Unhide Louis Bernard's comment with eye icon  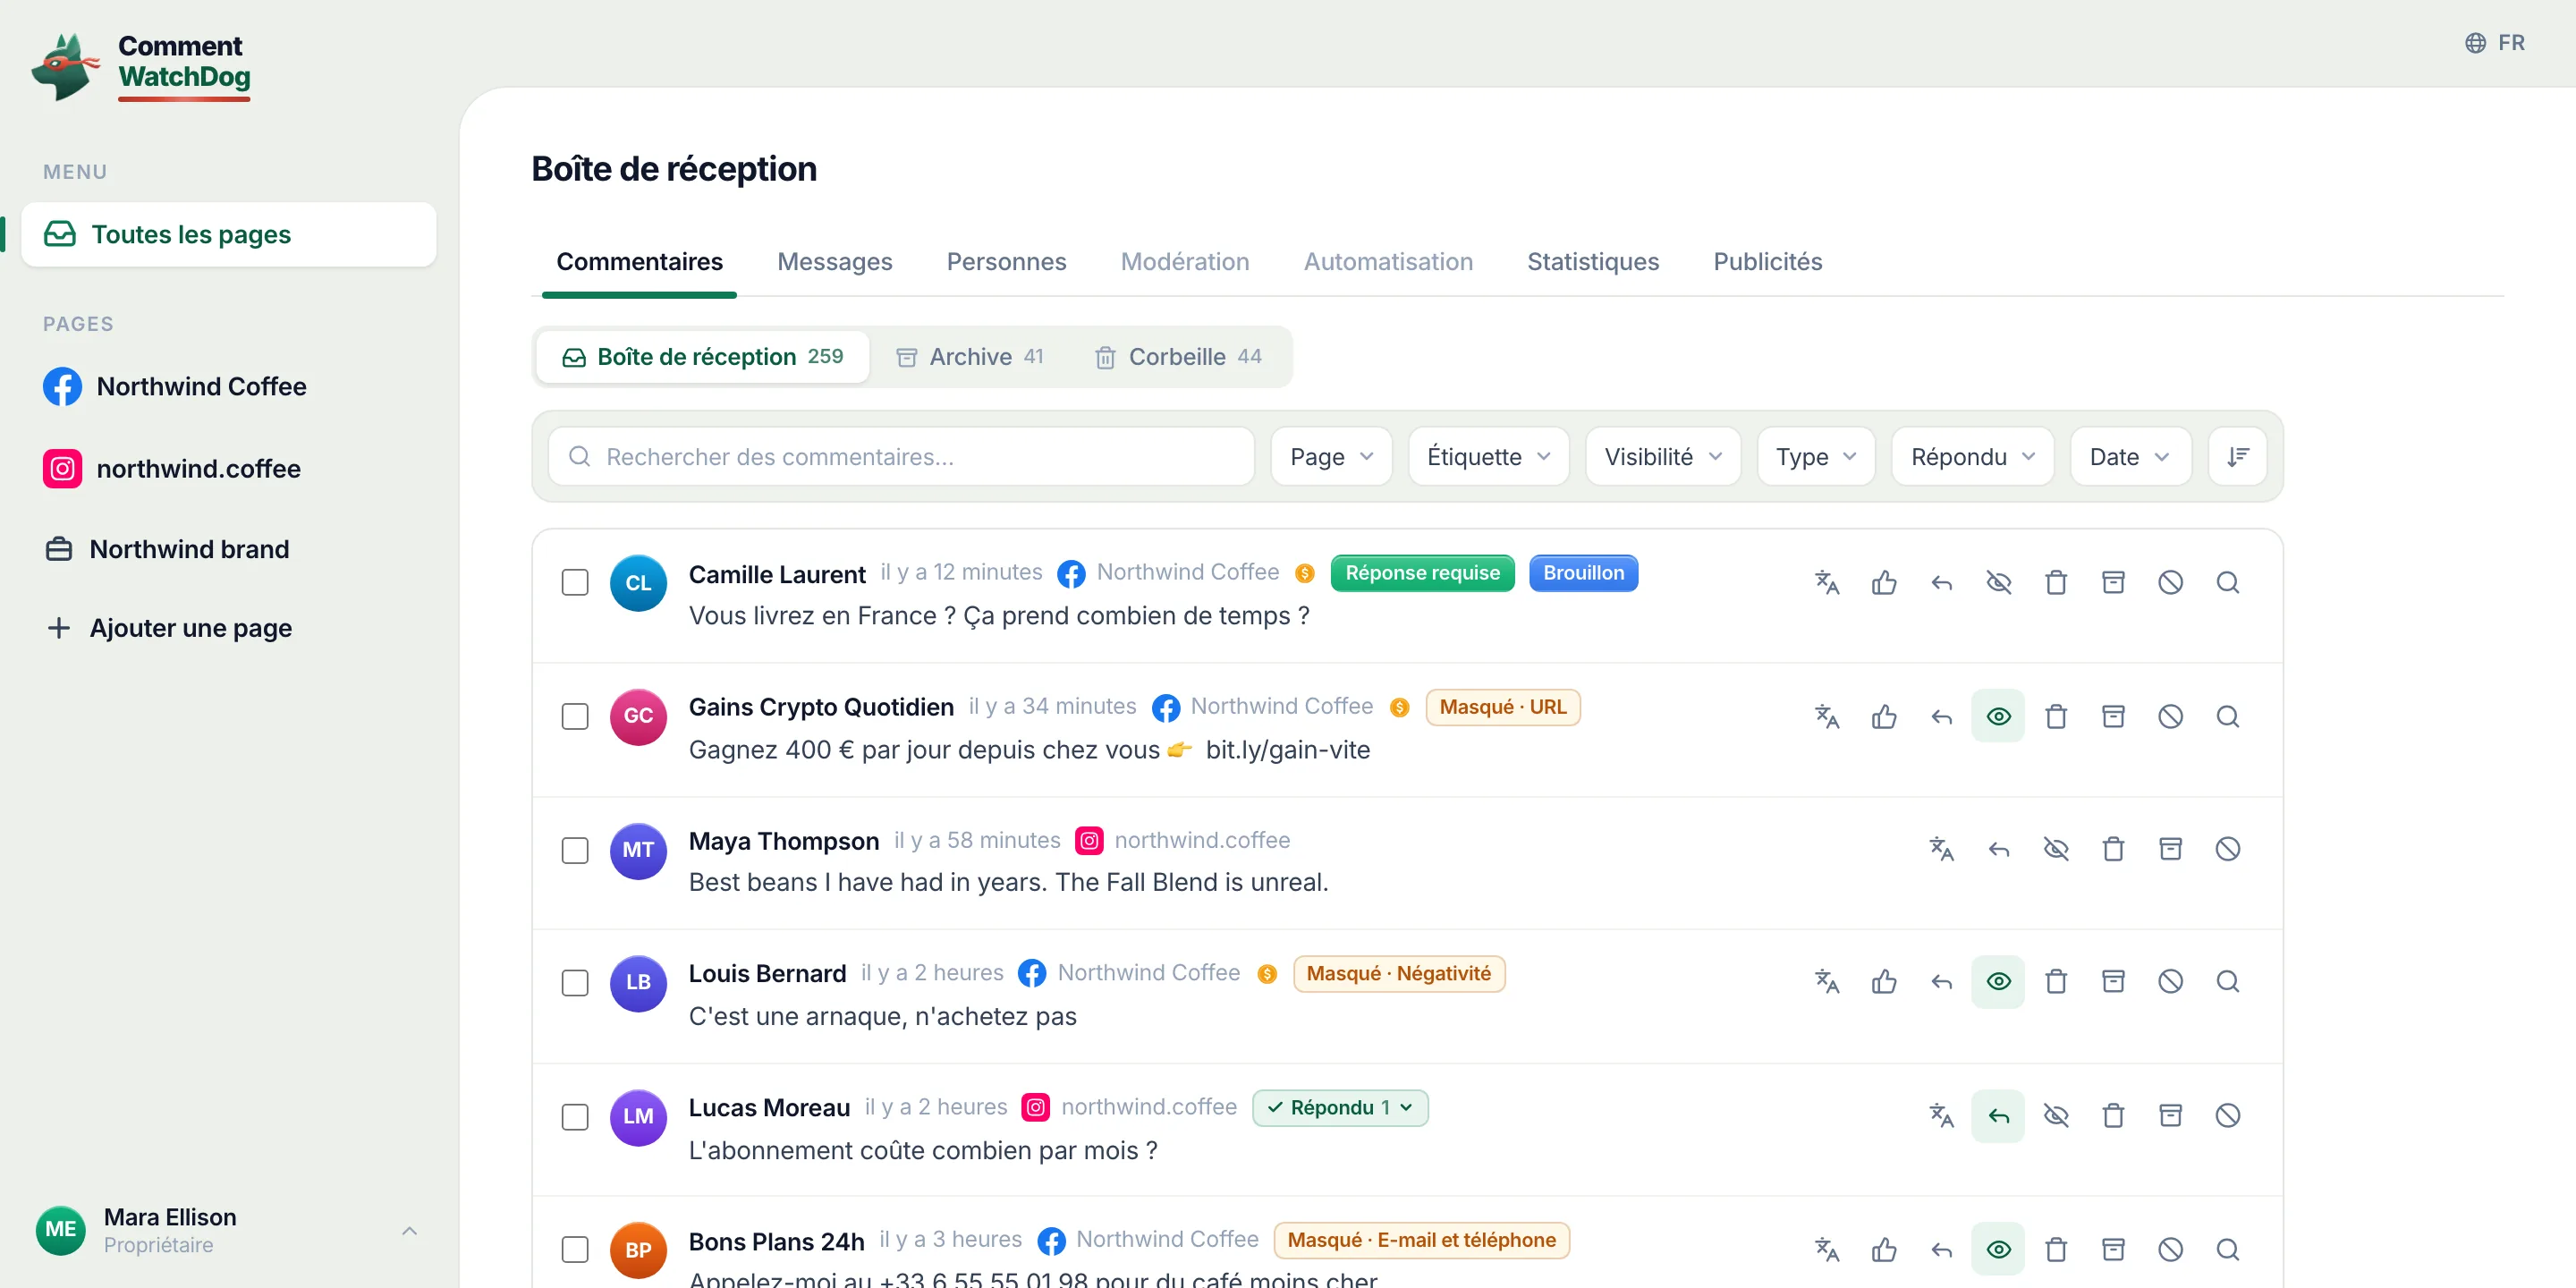pyautogui.click(x=1998, y=982)
